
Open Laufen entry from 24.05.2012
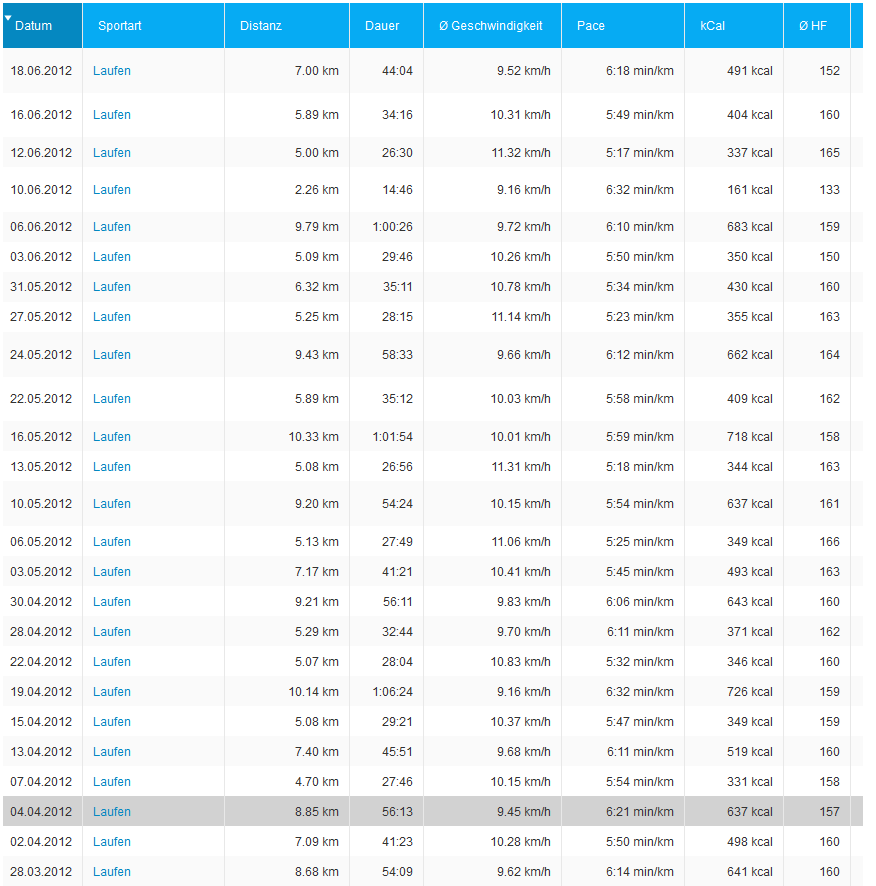[112, 355]
